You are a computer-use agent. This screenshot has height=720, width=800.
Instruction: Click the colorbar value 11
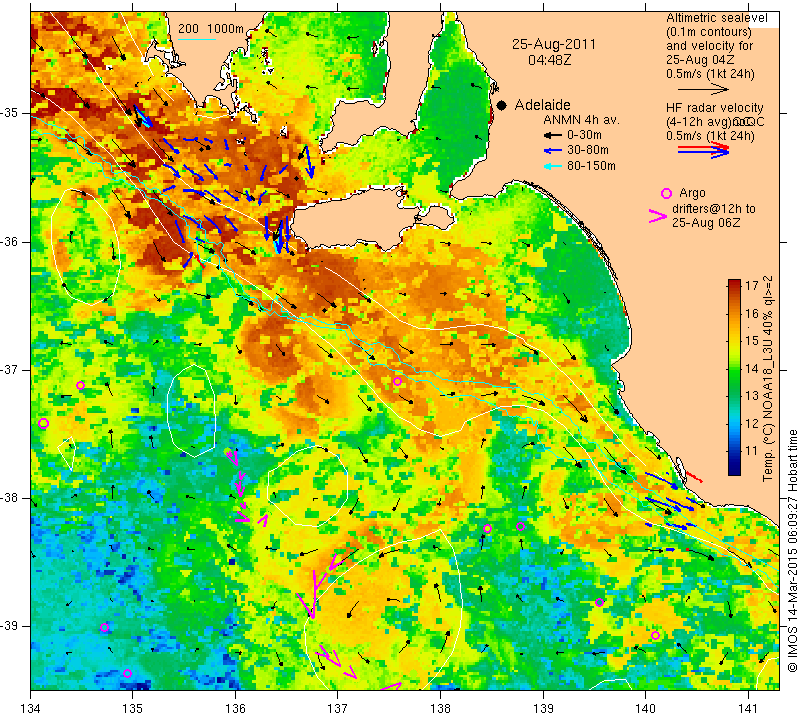(752, 451)
